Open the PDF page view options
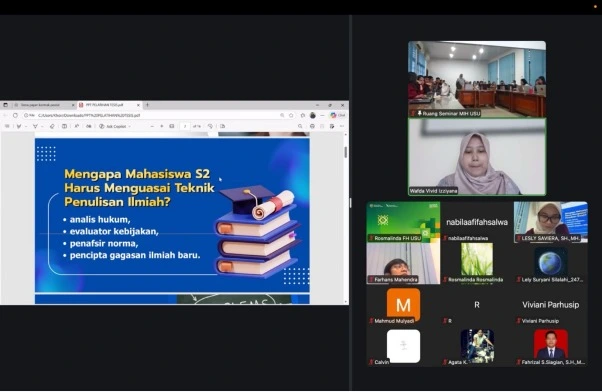 [x=223, y=126]
